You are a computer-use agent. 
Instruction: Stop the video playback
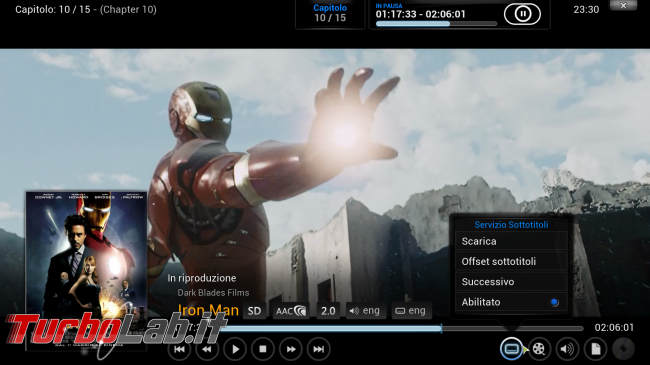[x=263, y=349]
